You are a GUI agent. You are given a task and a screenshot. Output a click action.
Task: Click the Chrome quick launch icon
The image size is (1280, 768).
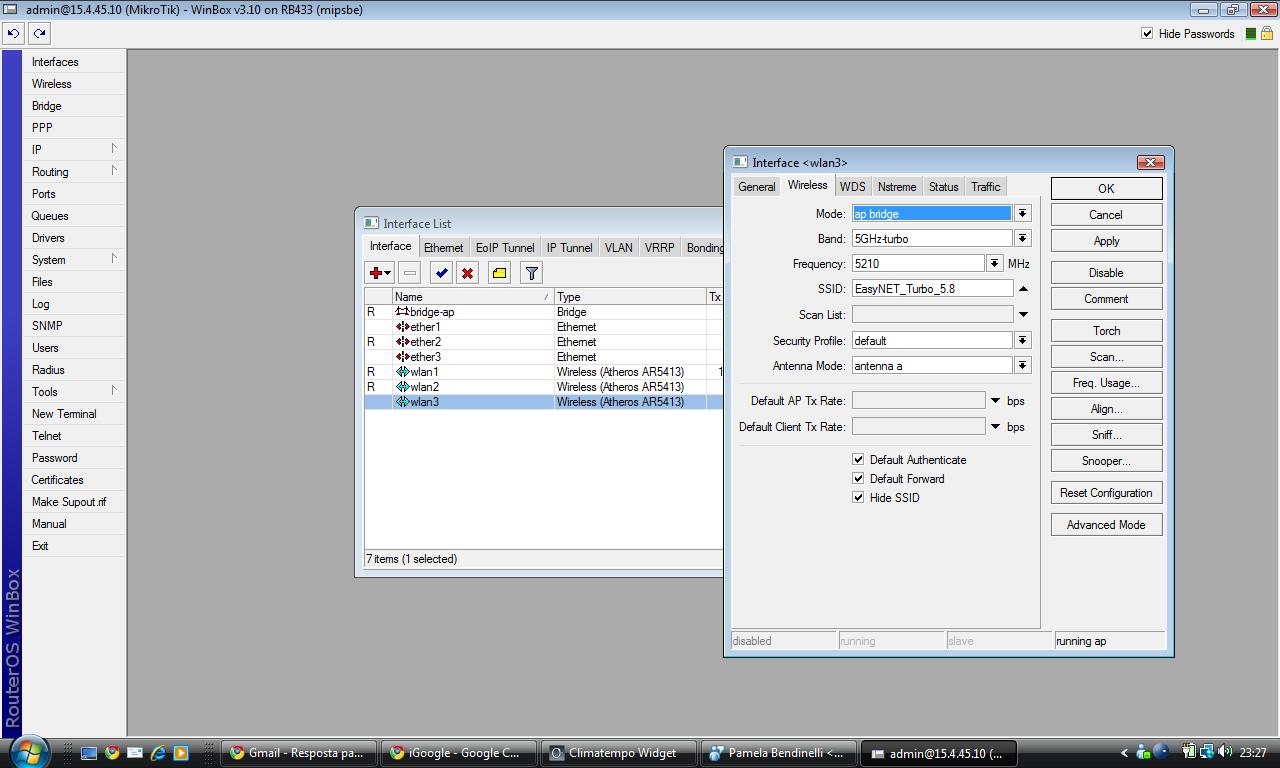[112, 753]
